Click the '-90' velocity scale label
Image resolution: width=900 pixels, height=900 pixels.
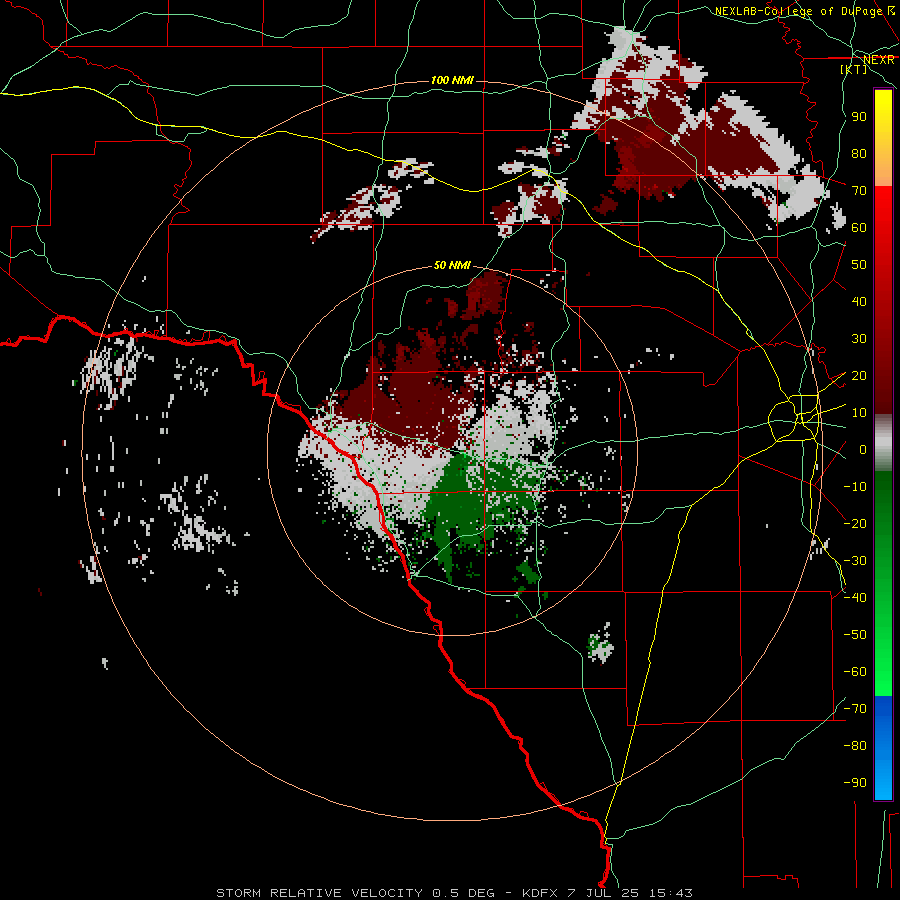pyautogui.click(x=855, y=783)
